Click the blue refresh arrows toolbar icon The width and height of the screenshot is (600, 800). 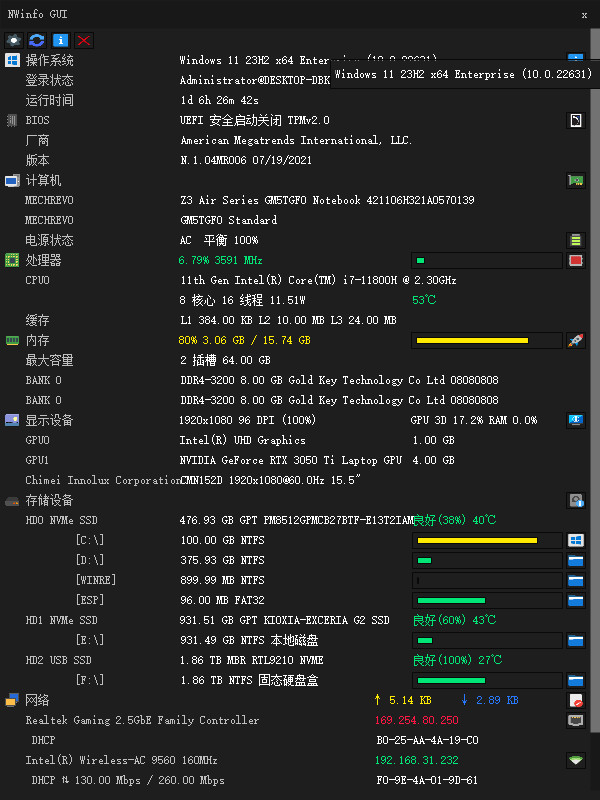click(x=37, y=40)
